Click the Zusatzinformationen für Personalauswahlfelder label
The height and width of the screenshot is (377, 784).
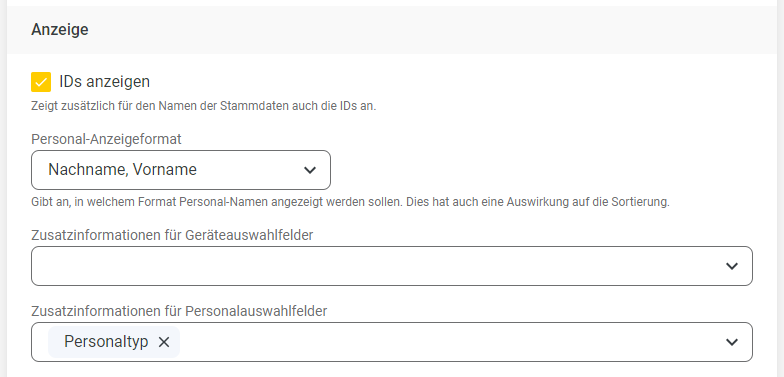click(x=179, y=311)
